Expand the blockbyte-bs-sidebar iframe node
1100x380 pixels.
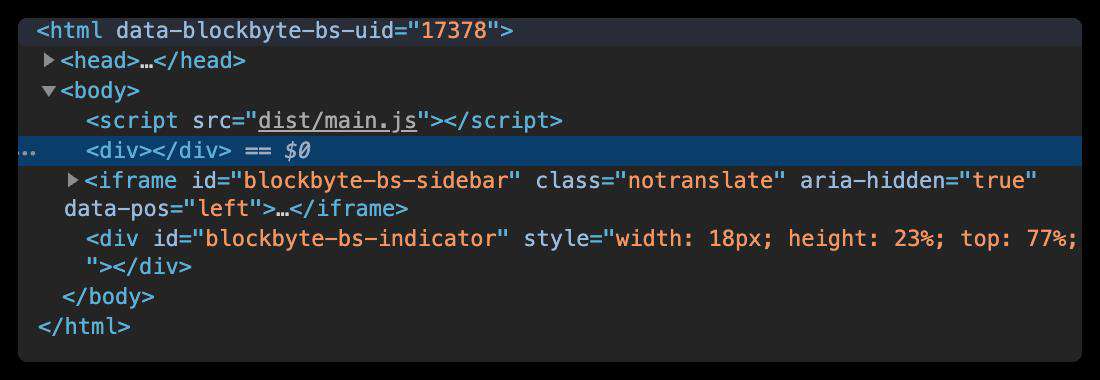[x=73, y=181]
